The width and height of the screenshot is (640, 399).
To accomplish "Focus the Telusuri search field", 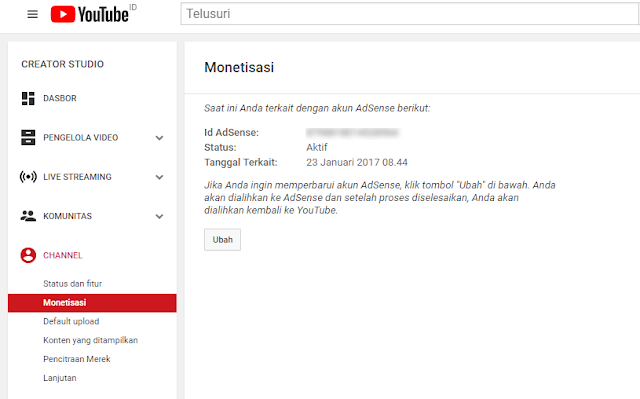I will (x=409, y=14).
